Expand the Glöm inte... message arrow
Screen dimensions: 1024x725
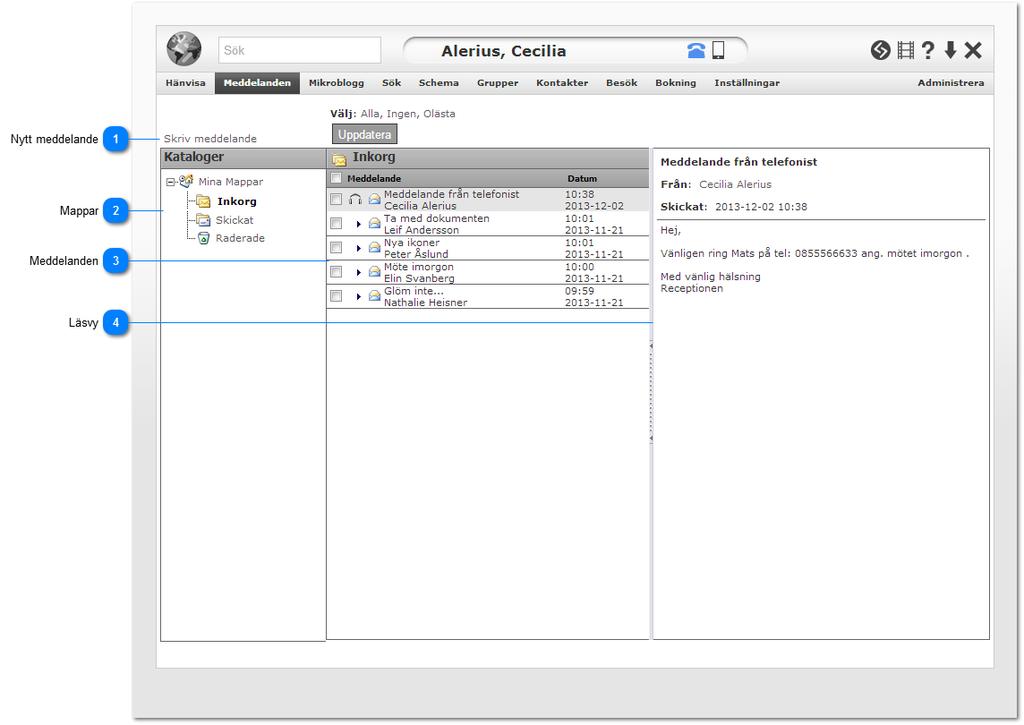pos(359,297)
